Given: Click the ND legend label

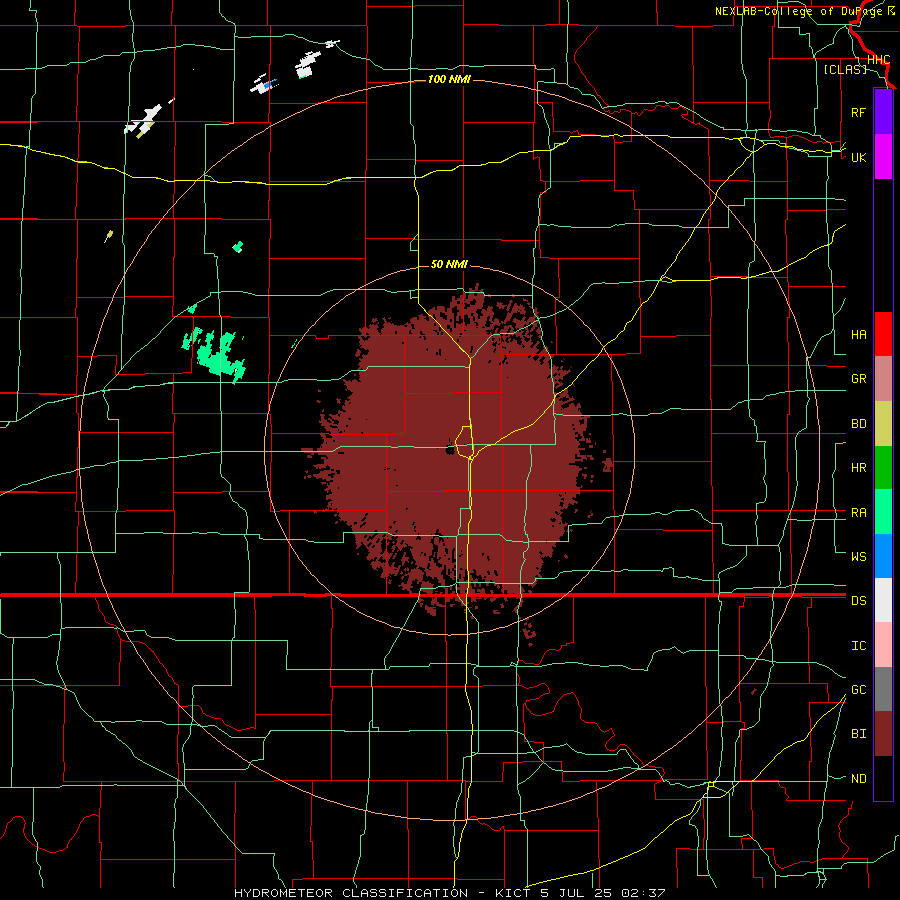Looking at the screenshot, I should pos(858,779).
